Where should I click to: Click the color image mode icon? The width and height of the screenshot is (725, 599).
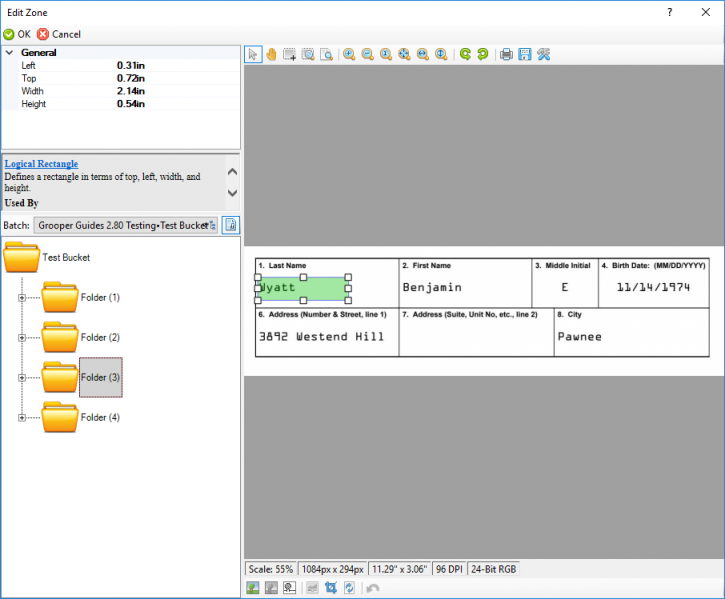click(253, 588)
